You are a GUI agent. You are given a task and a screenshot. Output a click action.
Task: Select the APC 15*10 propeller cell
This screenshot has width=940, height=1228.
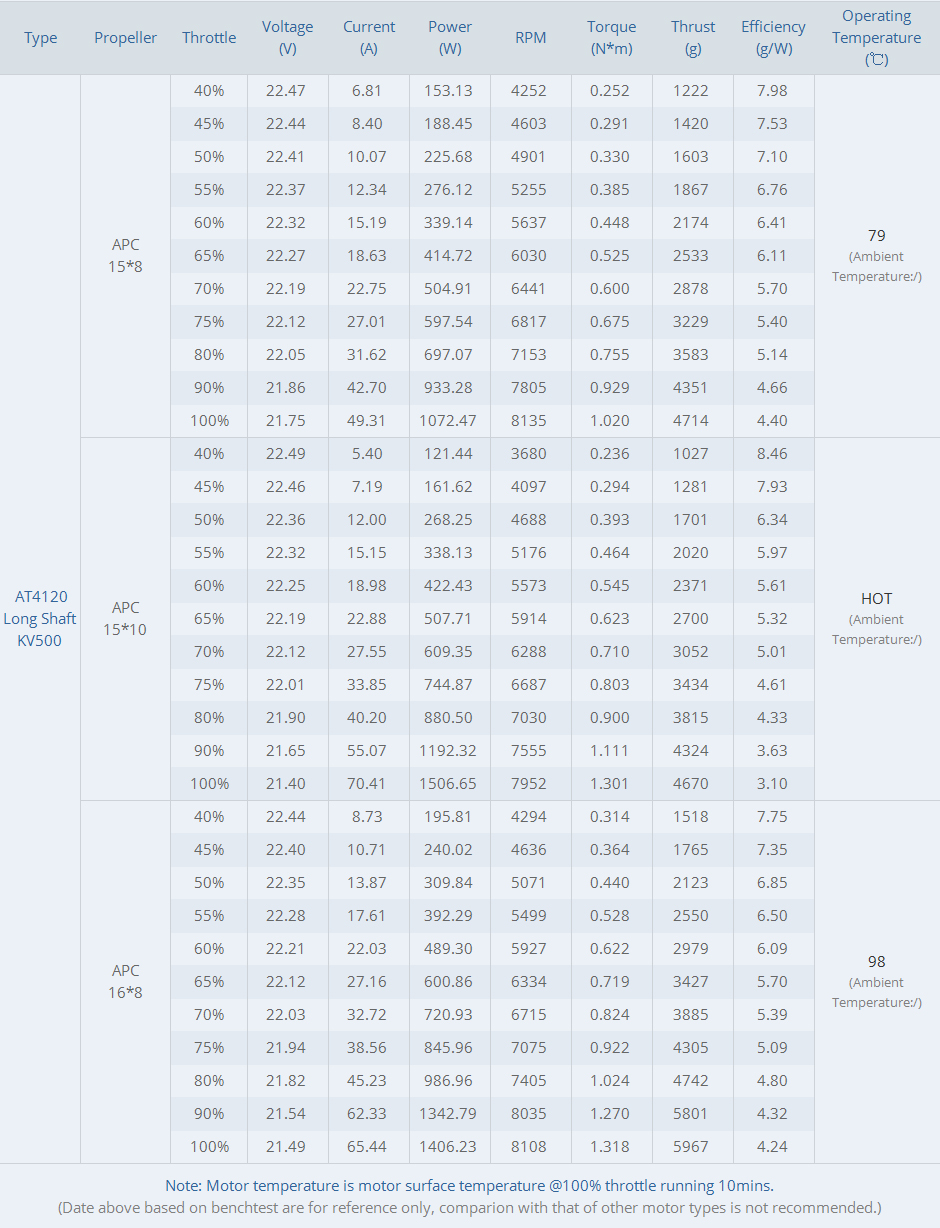coord(126,618)
